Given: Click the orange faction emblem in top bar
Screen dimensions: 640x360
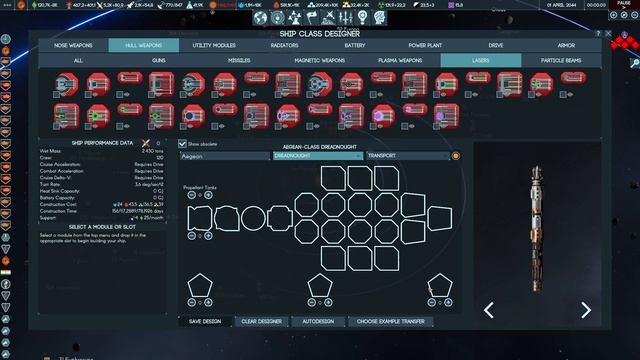Looking at the screenshot, I should click(x=21, y=5).
